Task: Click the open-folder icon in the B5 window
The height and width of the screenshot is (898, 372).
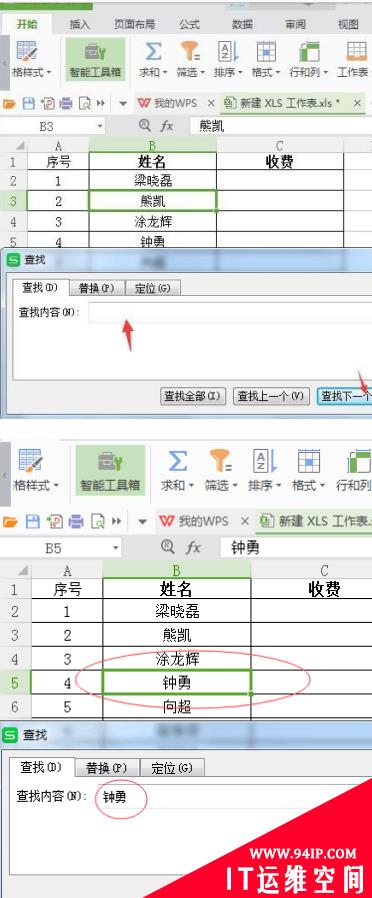Action: pos(10,521)
